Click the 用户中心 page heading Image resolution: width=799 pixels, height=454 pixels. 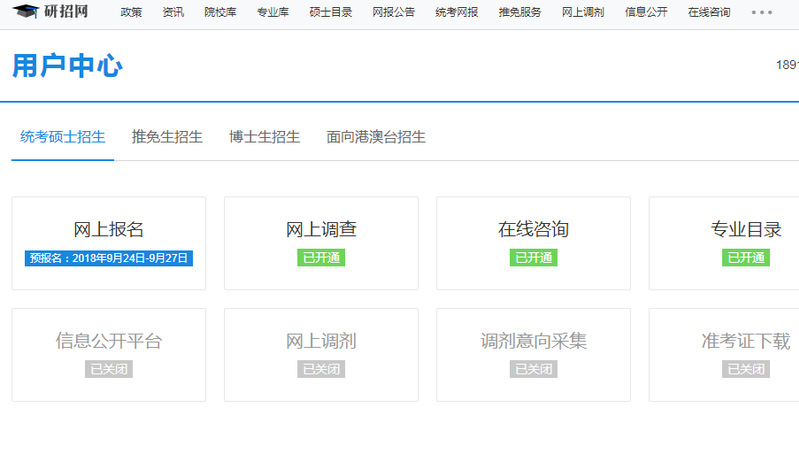click(x=67, y=66)
